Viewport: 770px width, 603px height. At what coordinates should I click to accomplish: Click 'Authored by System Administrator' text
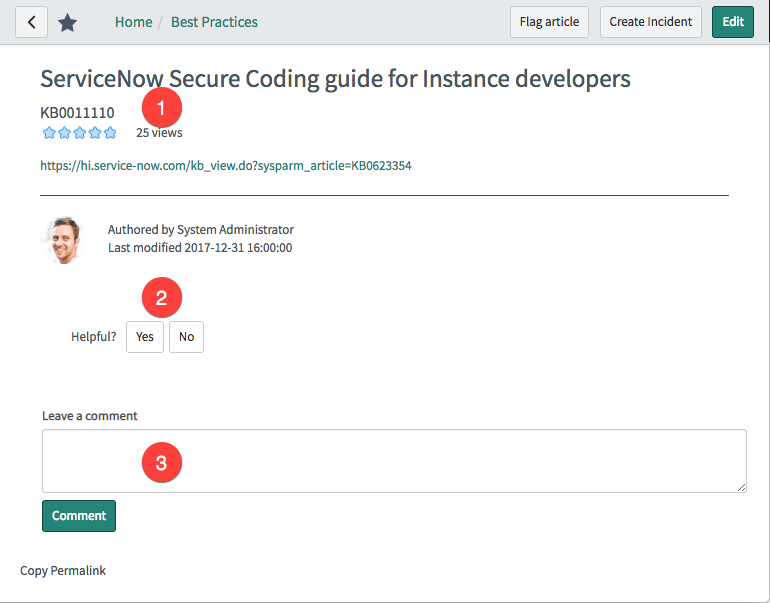tap(201, 230)
